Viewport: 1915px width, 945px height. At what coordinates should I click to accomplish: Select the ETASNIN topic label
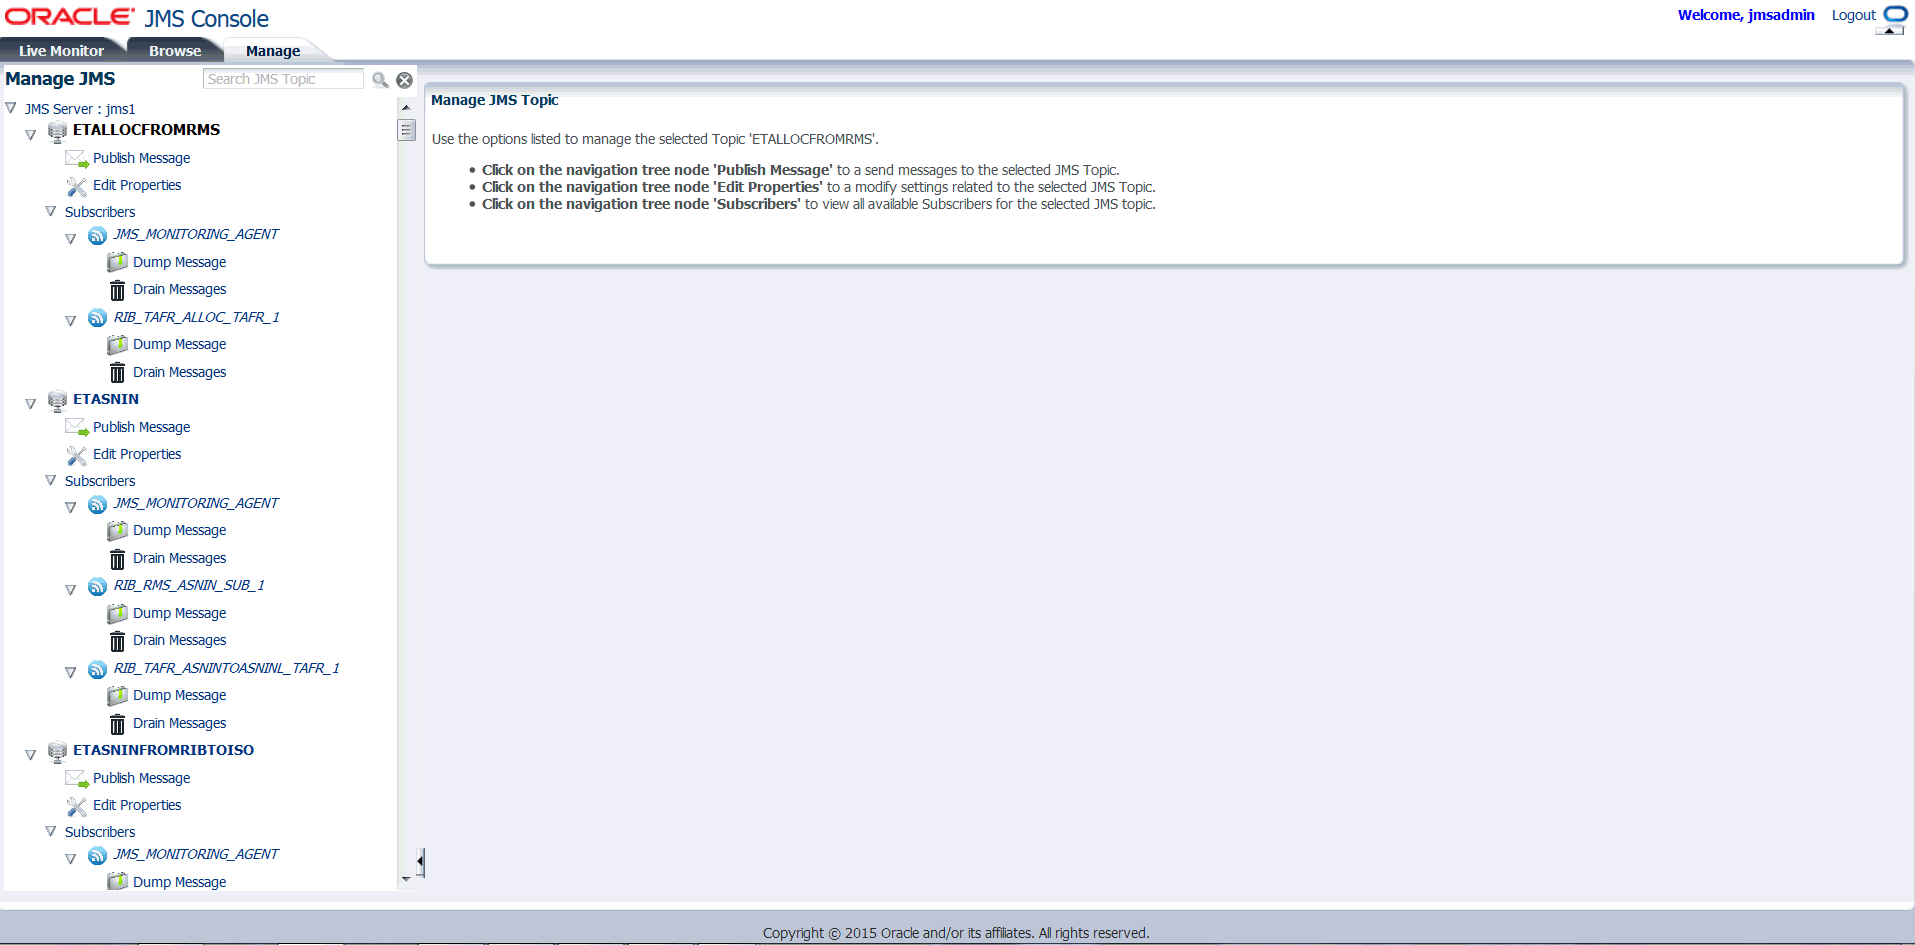click(106, 399)
